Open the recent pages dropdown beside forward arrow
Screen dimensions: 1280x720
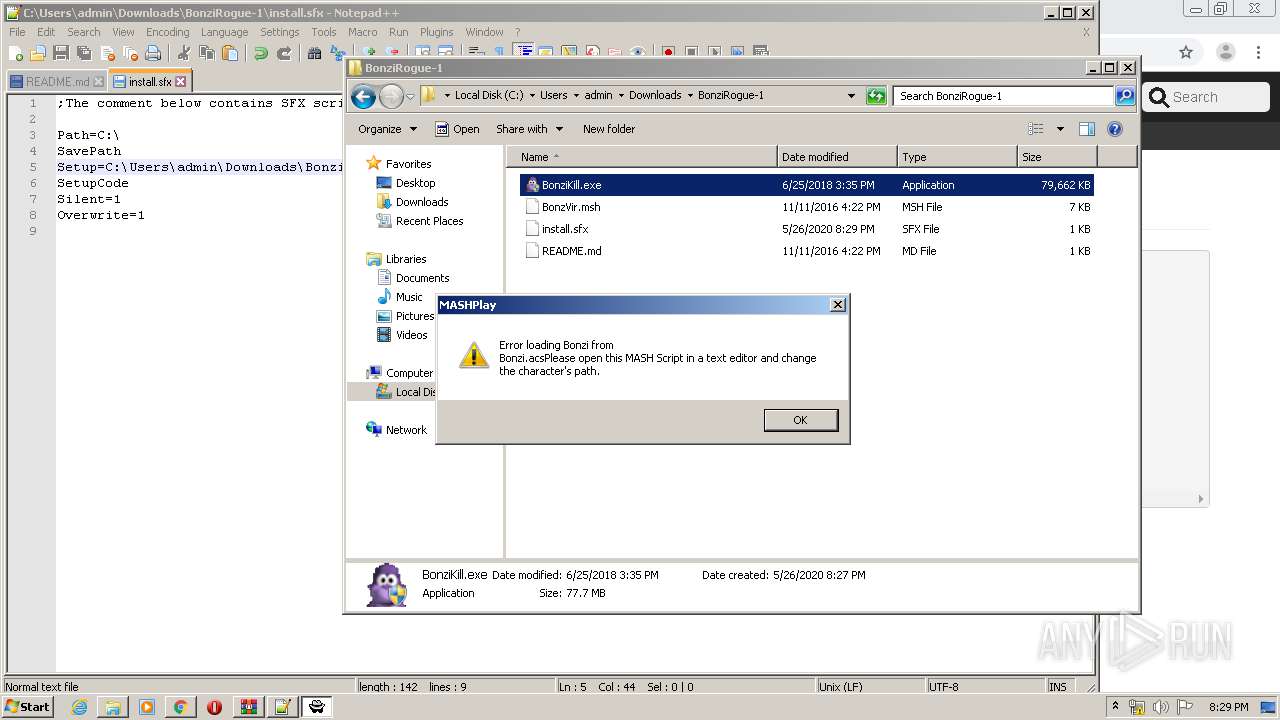click(x=410, y=97)
